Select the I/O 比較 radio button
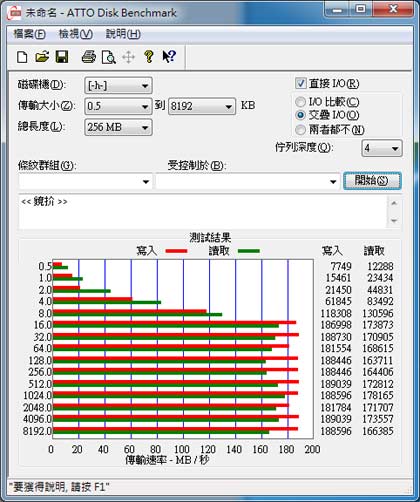This screenshot has width=420, height=502. 300,102
